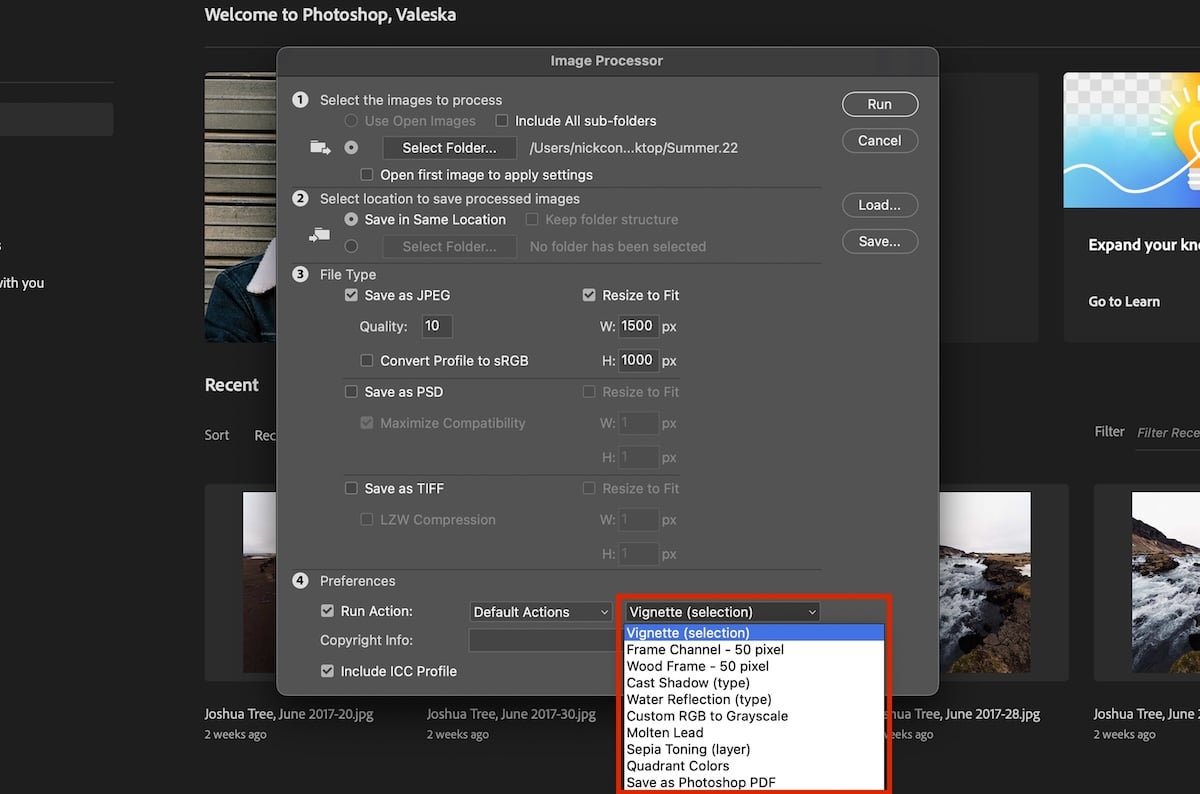Click the step 1 numbered circle
This screenshot has height=794, width=1200.
coord(300,100)
